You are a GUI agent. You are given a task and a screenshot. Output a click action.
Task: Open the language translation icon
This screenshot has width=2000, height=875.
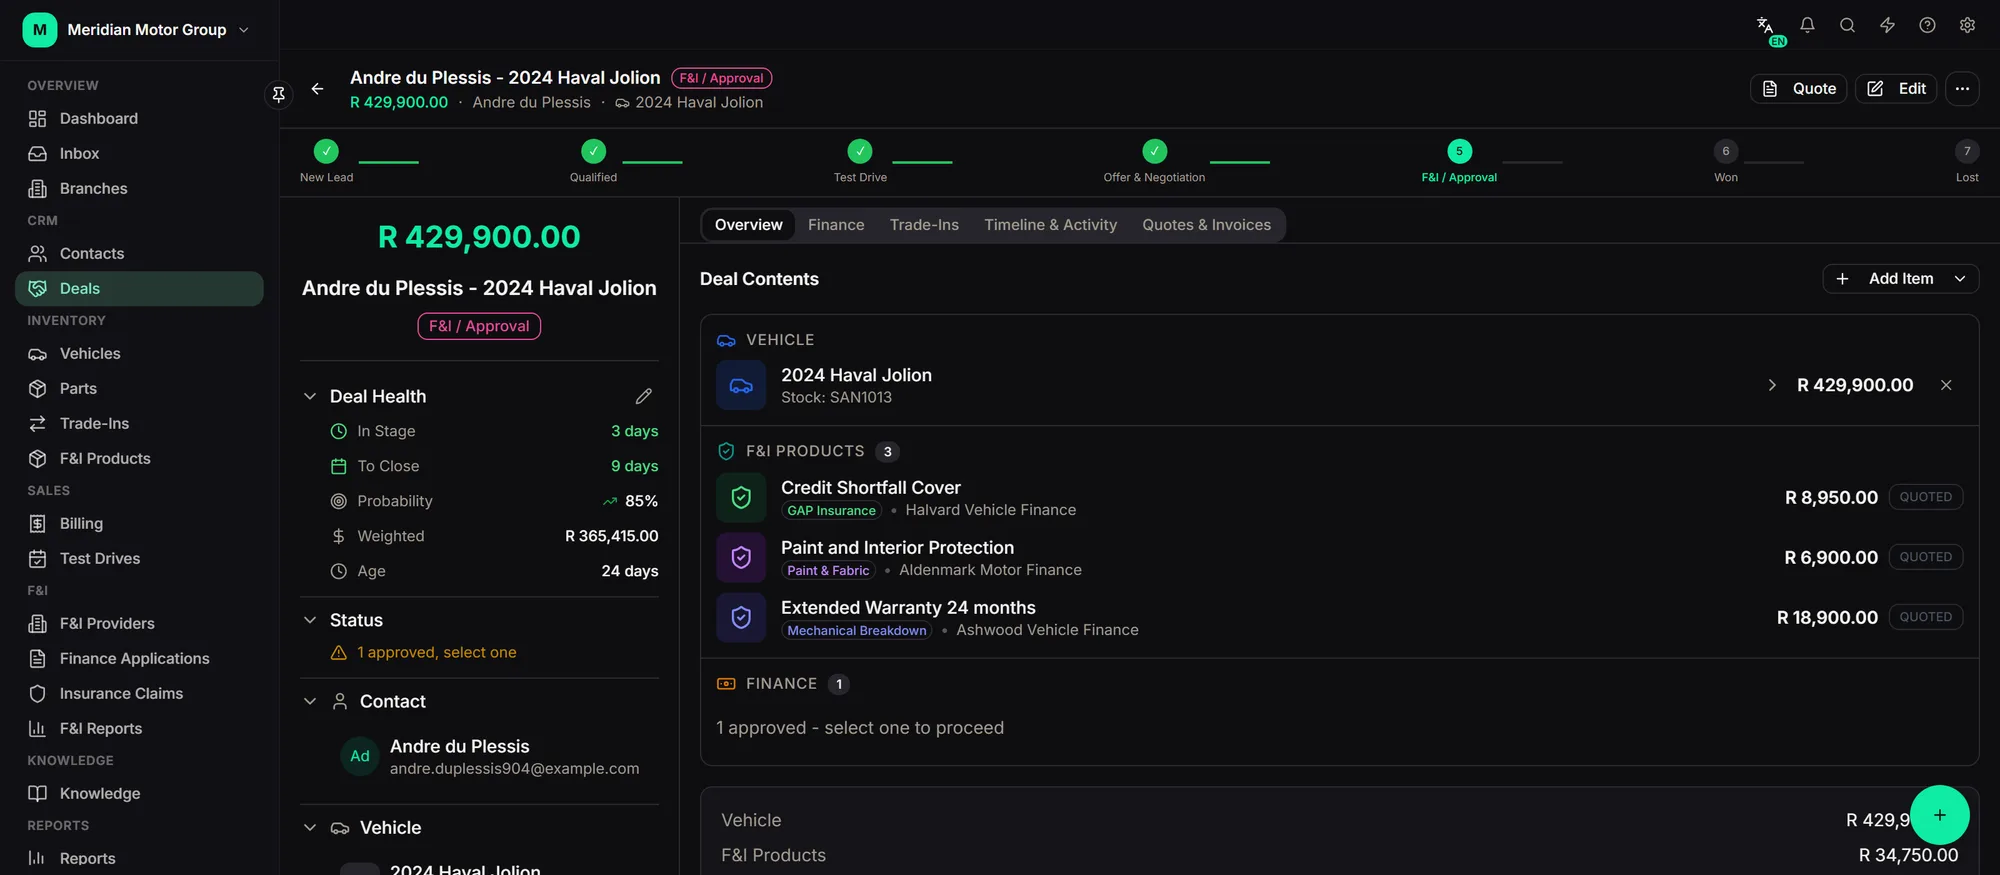coord(1766,26)
